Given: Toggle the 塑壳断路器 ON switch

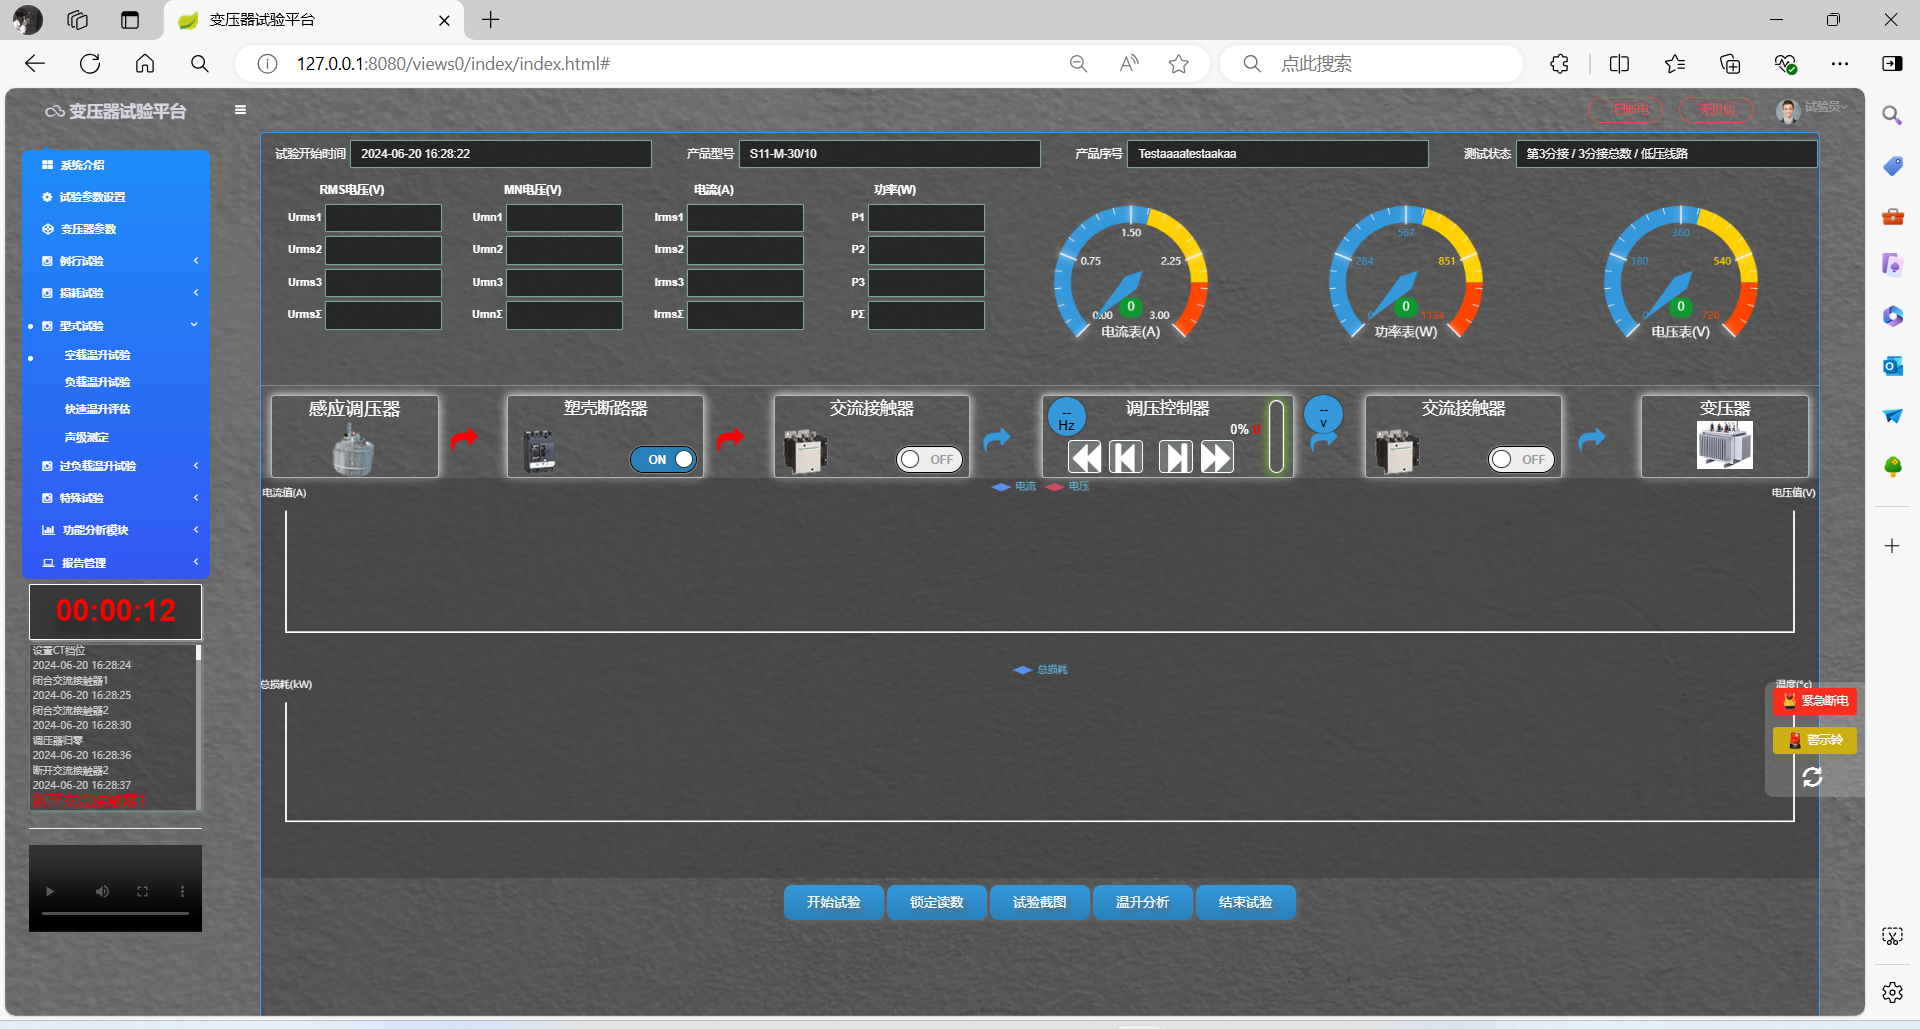Looking at the screenshot, I should pos(664,459).
